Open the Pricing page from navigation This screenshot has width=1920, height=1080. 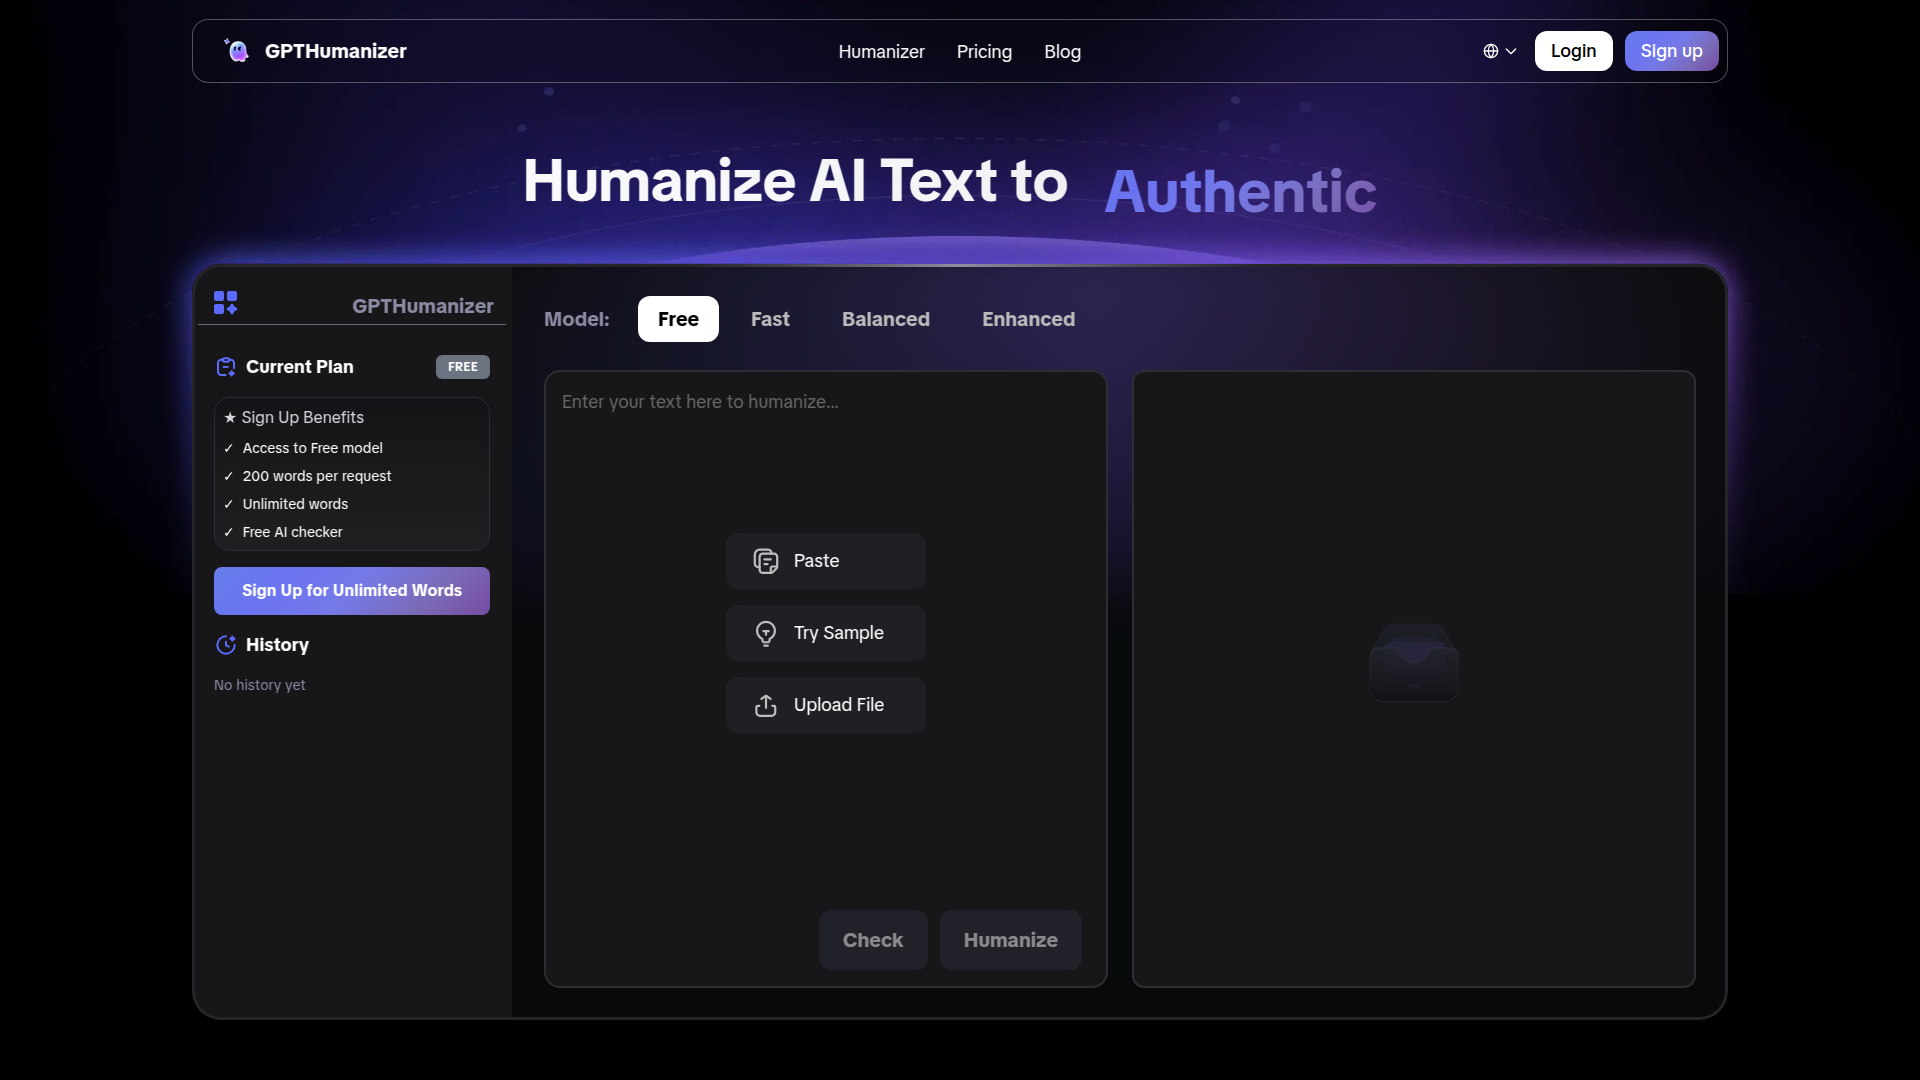(984, 51)
